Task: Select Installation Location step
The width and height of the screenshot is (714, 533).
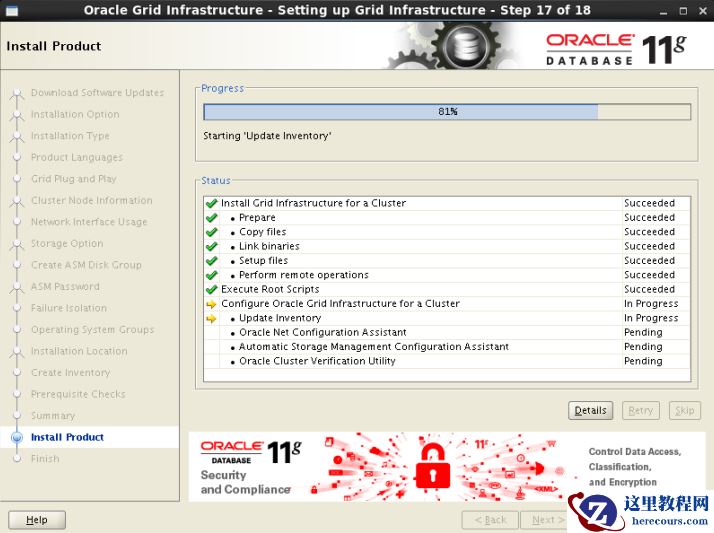Action: [x=79, y=351]
